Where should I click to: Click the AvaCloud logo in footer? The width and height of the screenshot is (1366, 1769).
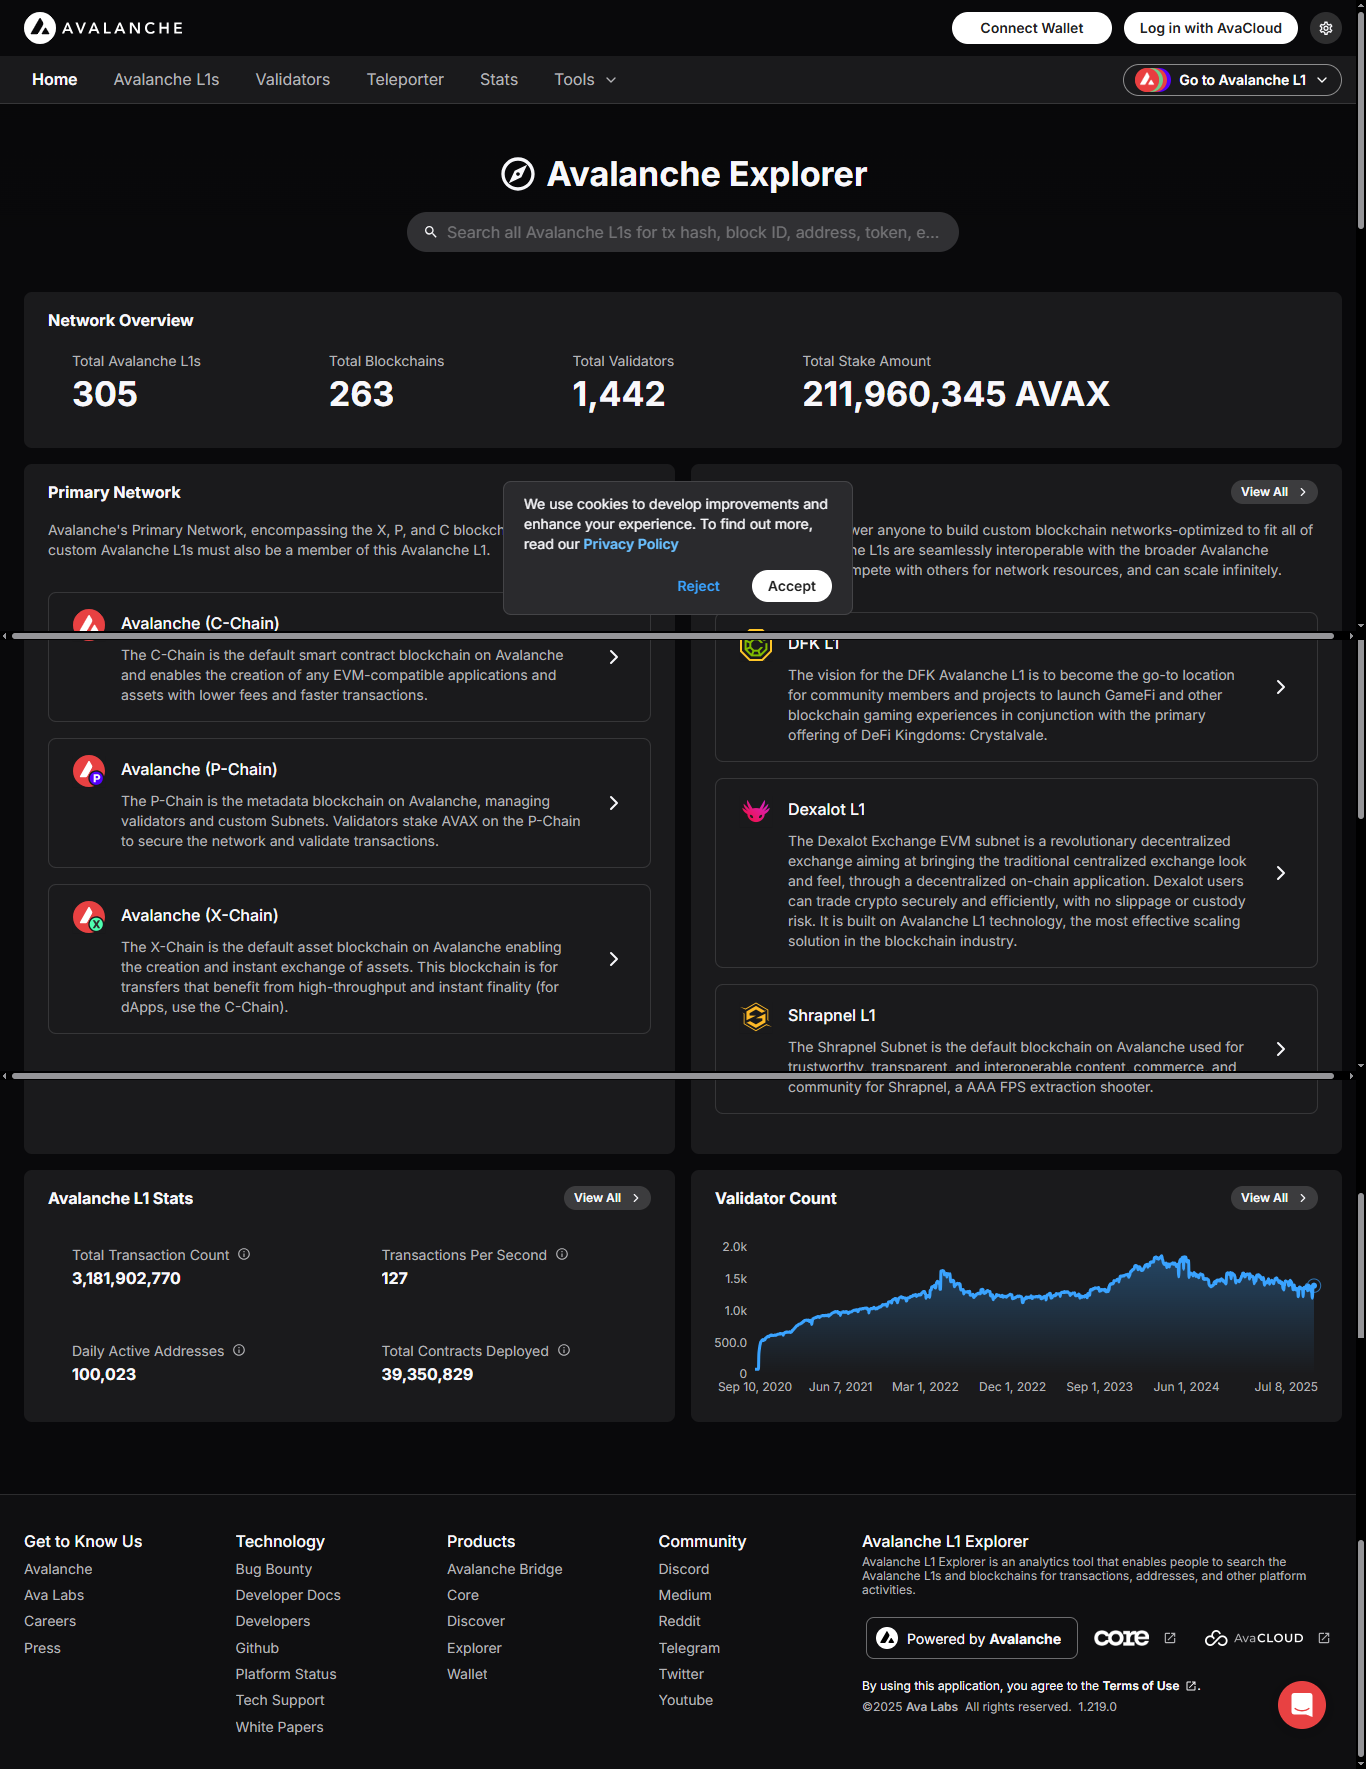[x=1254, y=1638]
